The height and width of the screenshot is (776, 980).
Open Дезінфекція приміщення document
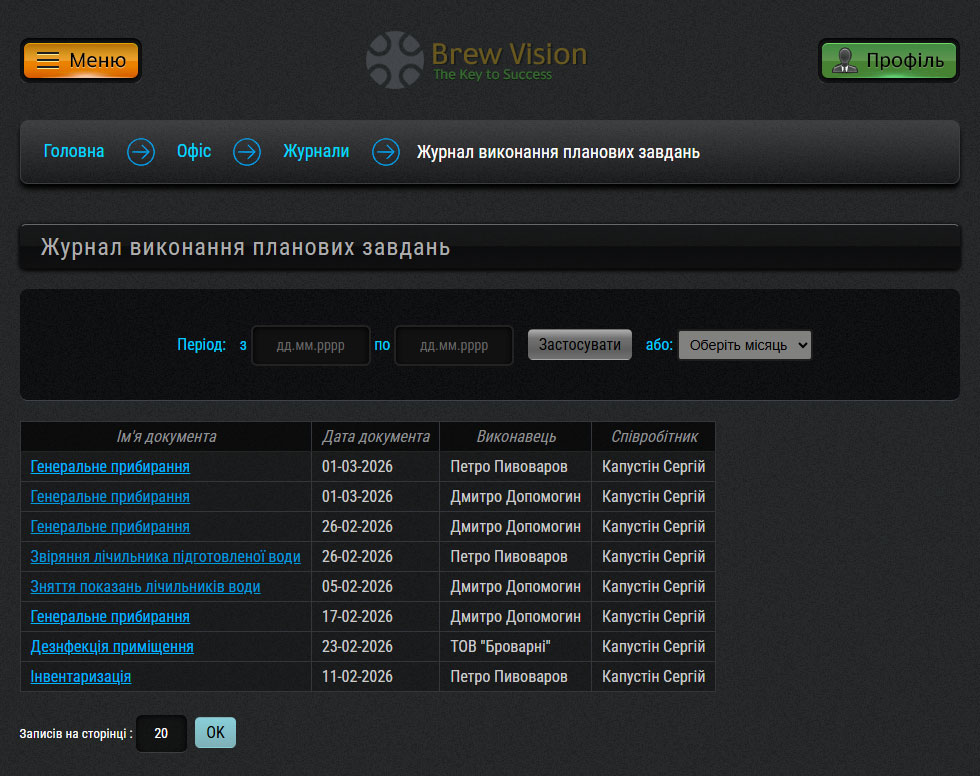(x=112, y=647)
